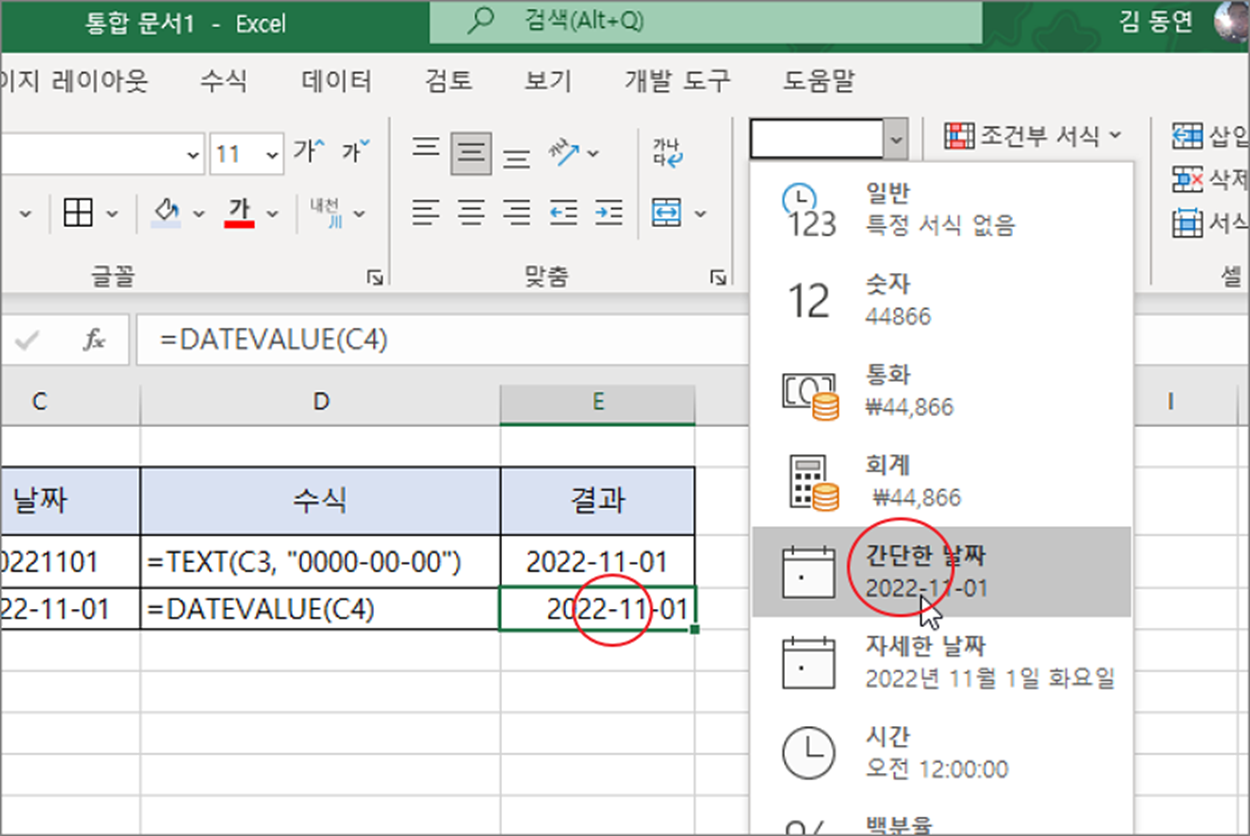Screen dimensions: 1250x836
Task: Decrease font size with the 가v icon
Action: [356, 153]
